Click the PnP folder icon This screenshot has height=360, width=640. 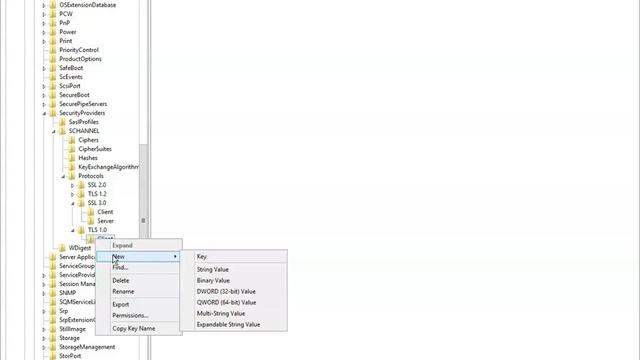pyautogui.click(x=53, y=23)
